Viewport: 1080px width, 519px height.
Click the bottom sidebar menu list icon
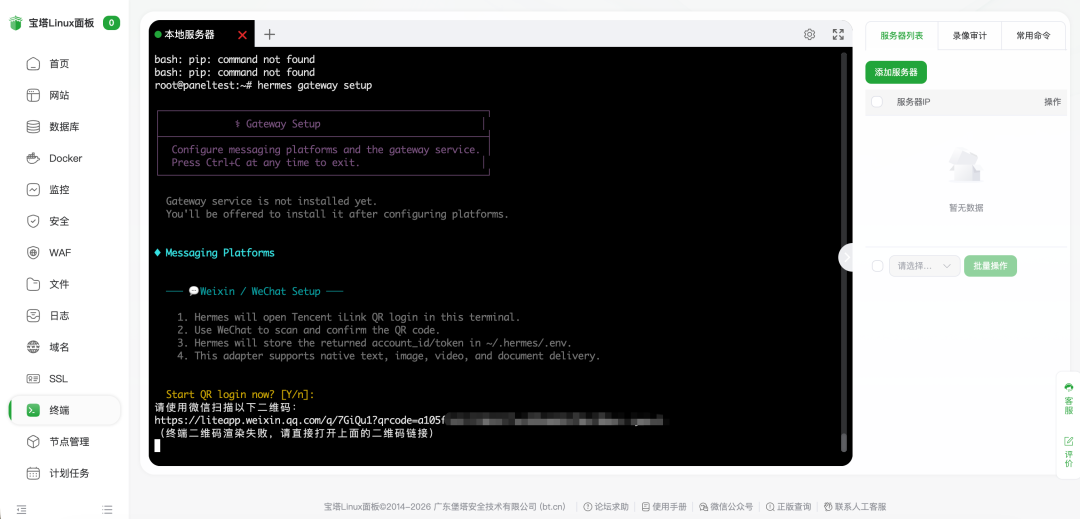[x=107, y=509]
